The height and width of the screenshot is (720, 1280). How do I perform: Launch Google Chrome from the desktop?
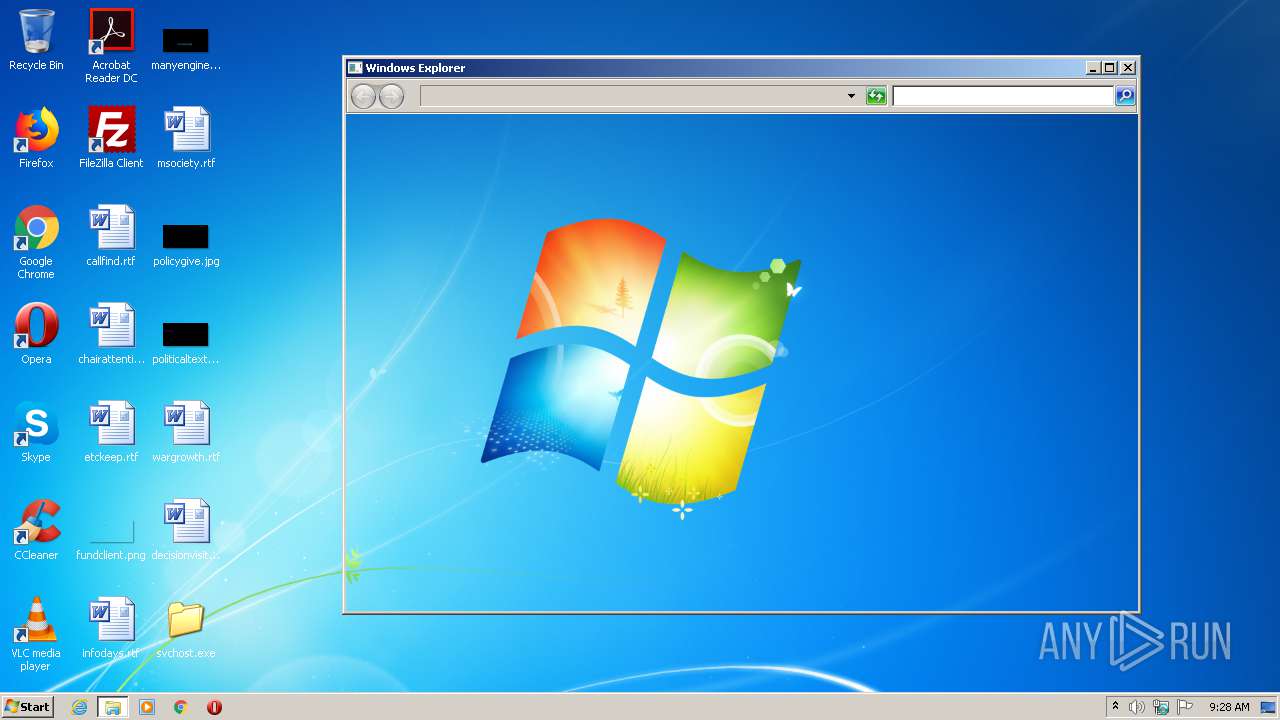(x=36, y=243)
